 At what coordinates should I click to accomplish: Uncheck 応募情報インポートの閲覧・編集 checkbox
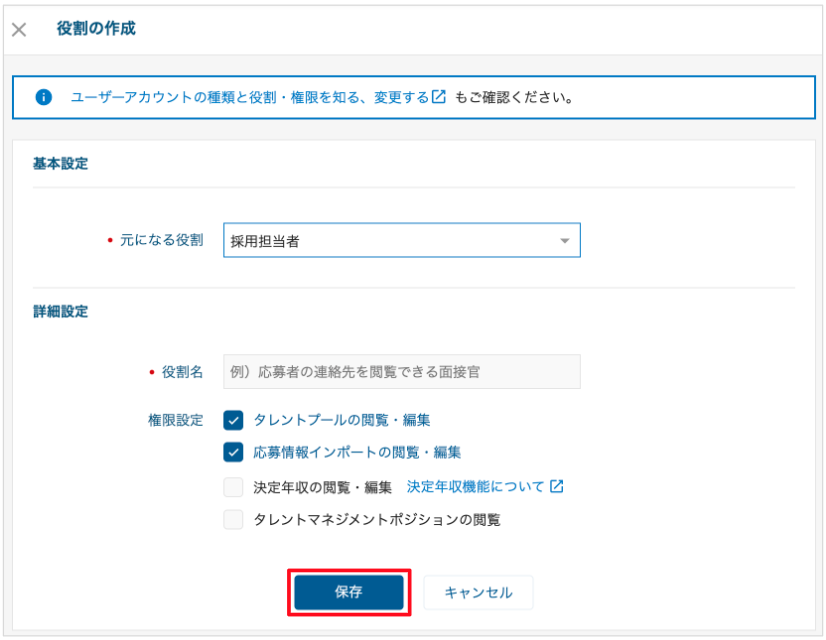(x=233, y=452)
